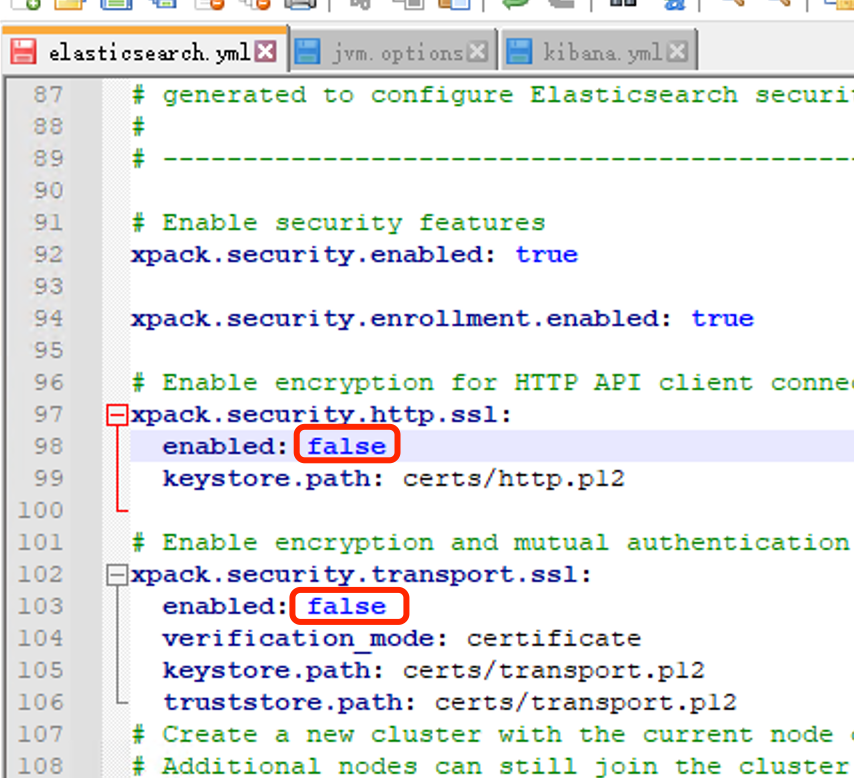Viewport: 854px width, 778px height.
Task: Click line number 87 in the margin
Action: point(48,95)
